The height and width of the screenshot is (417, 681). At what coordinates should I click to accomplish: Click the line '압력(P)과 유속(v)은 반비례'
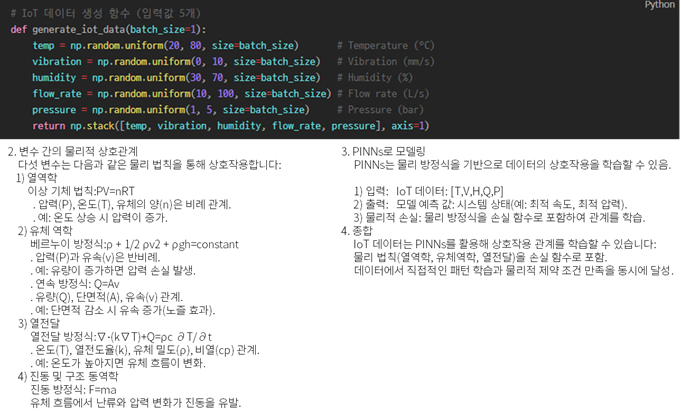pos(96,257)
